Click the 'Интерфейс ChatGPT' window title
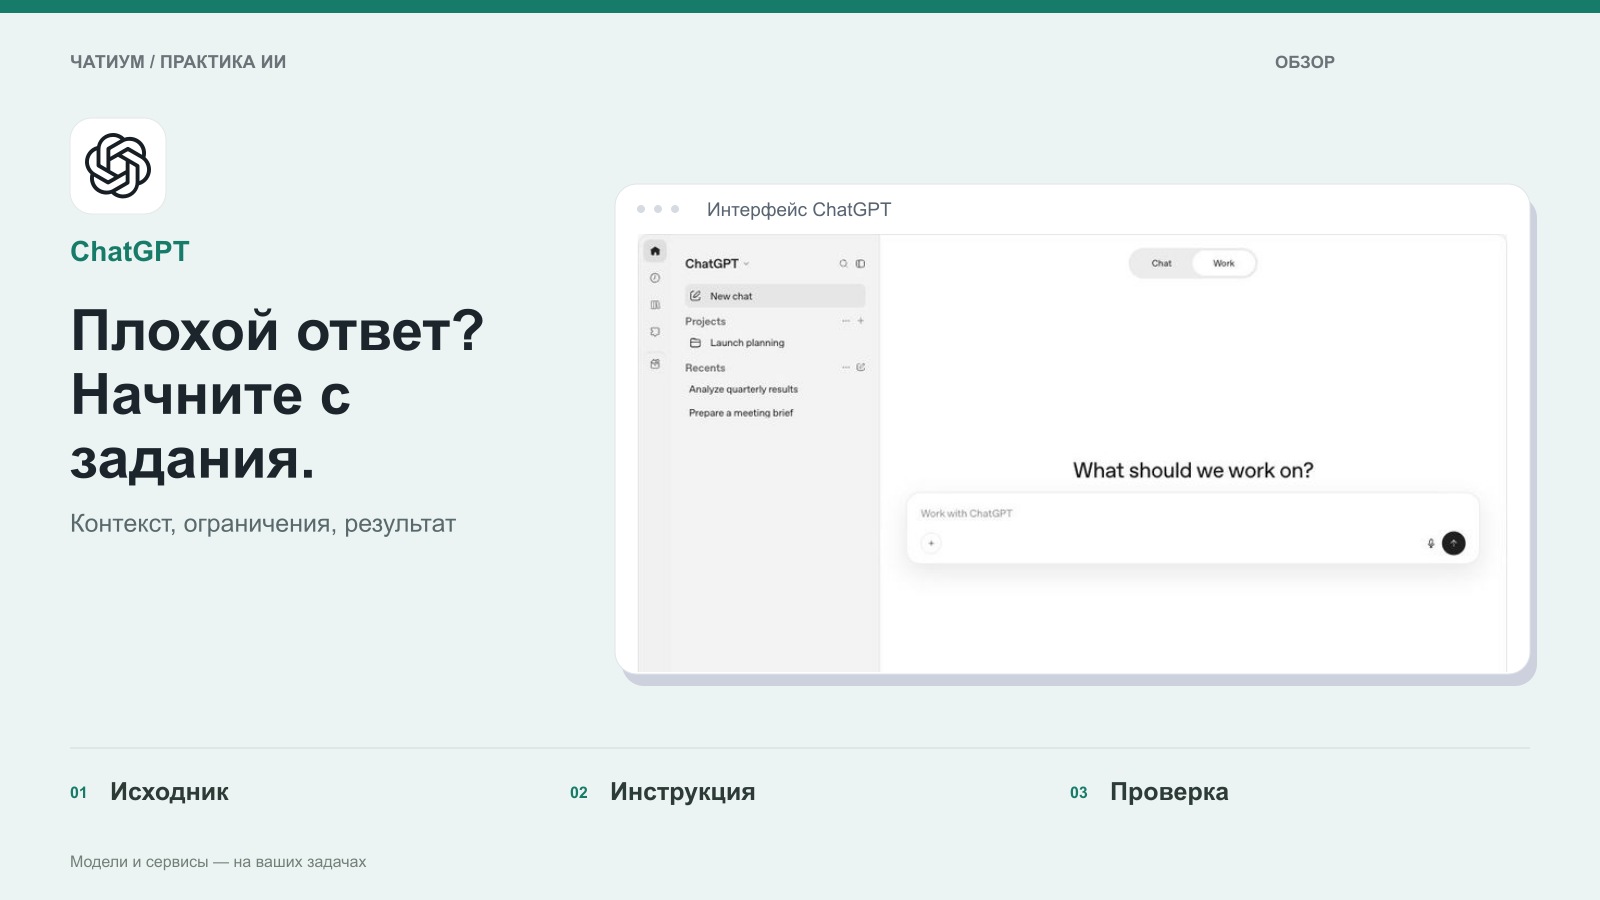This screenshot has width=1600, height=900. pyautogui.click(x=799, y=210)
